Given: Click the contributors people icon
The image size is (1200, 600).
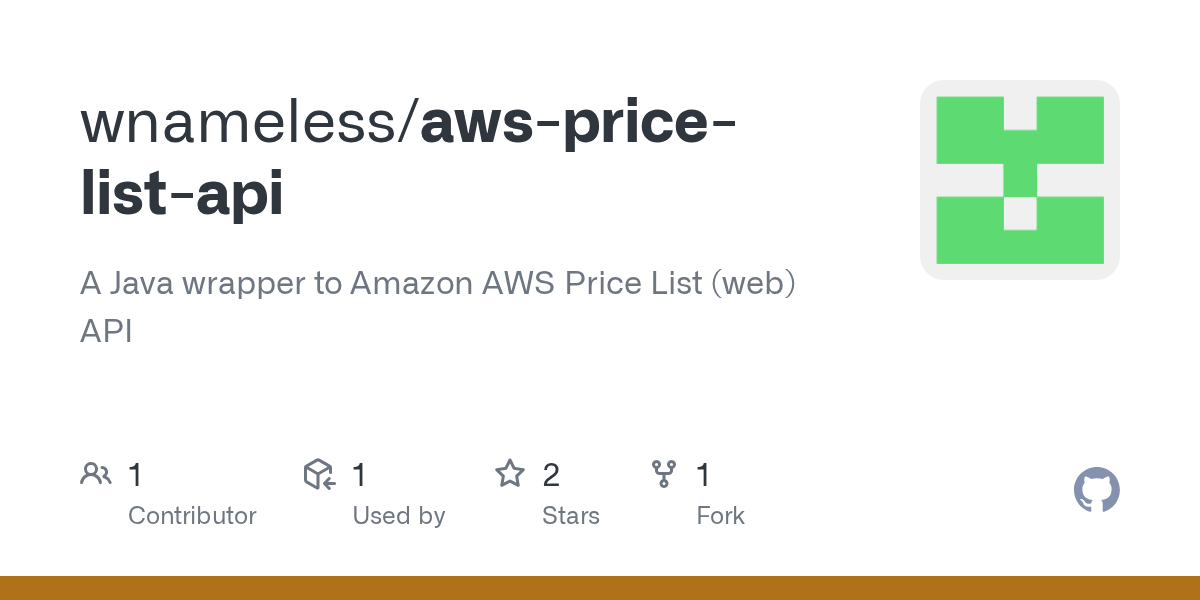Looking at the screenshot, I should pyautogui.click(x=95, y=474).
